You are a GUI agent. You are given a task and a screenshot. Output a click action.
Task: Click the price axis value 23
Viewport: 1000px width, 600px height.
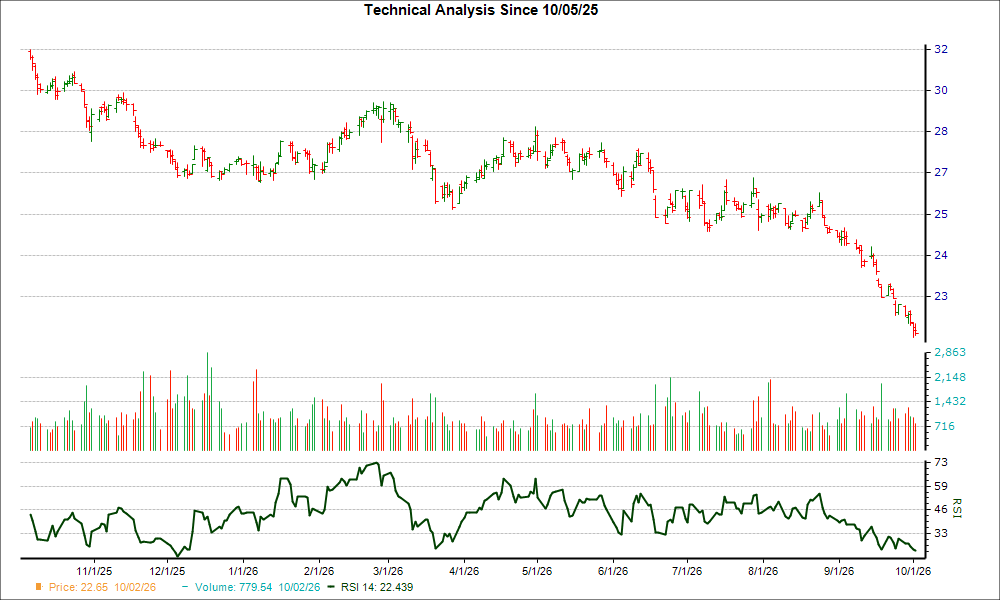tap(941, 296)
